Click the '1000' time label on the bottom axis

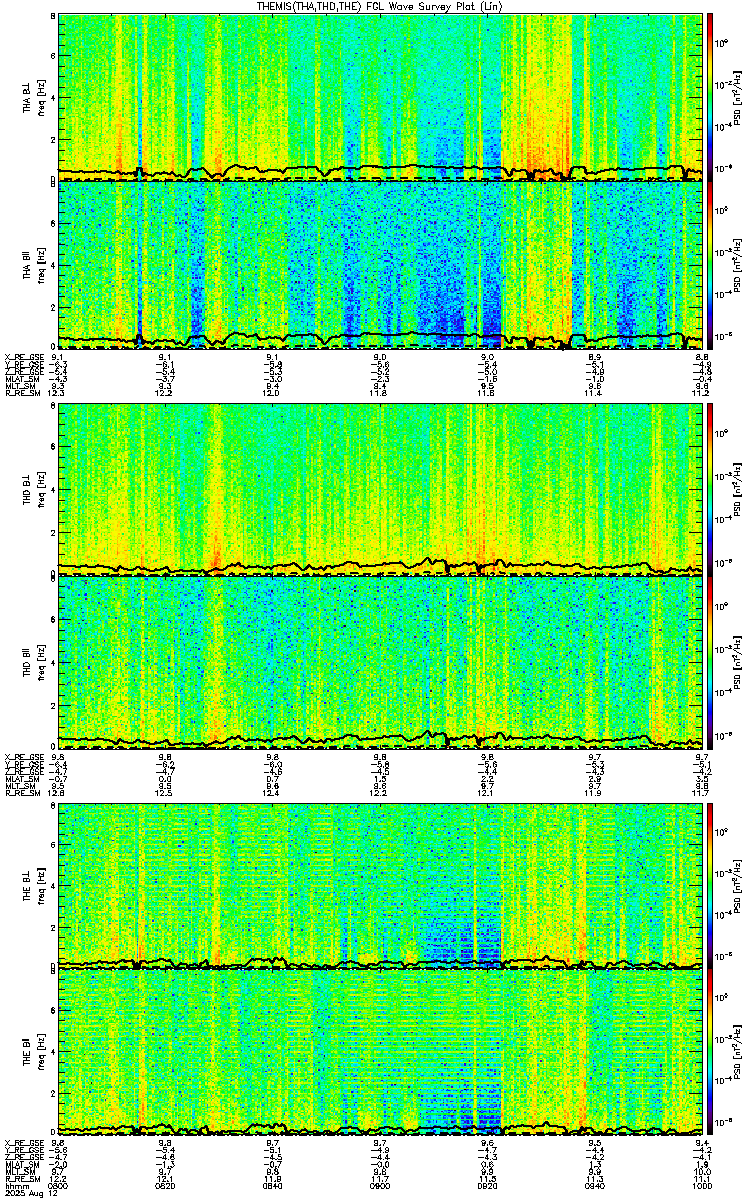702,1184
